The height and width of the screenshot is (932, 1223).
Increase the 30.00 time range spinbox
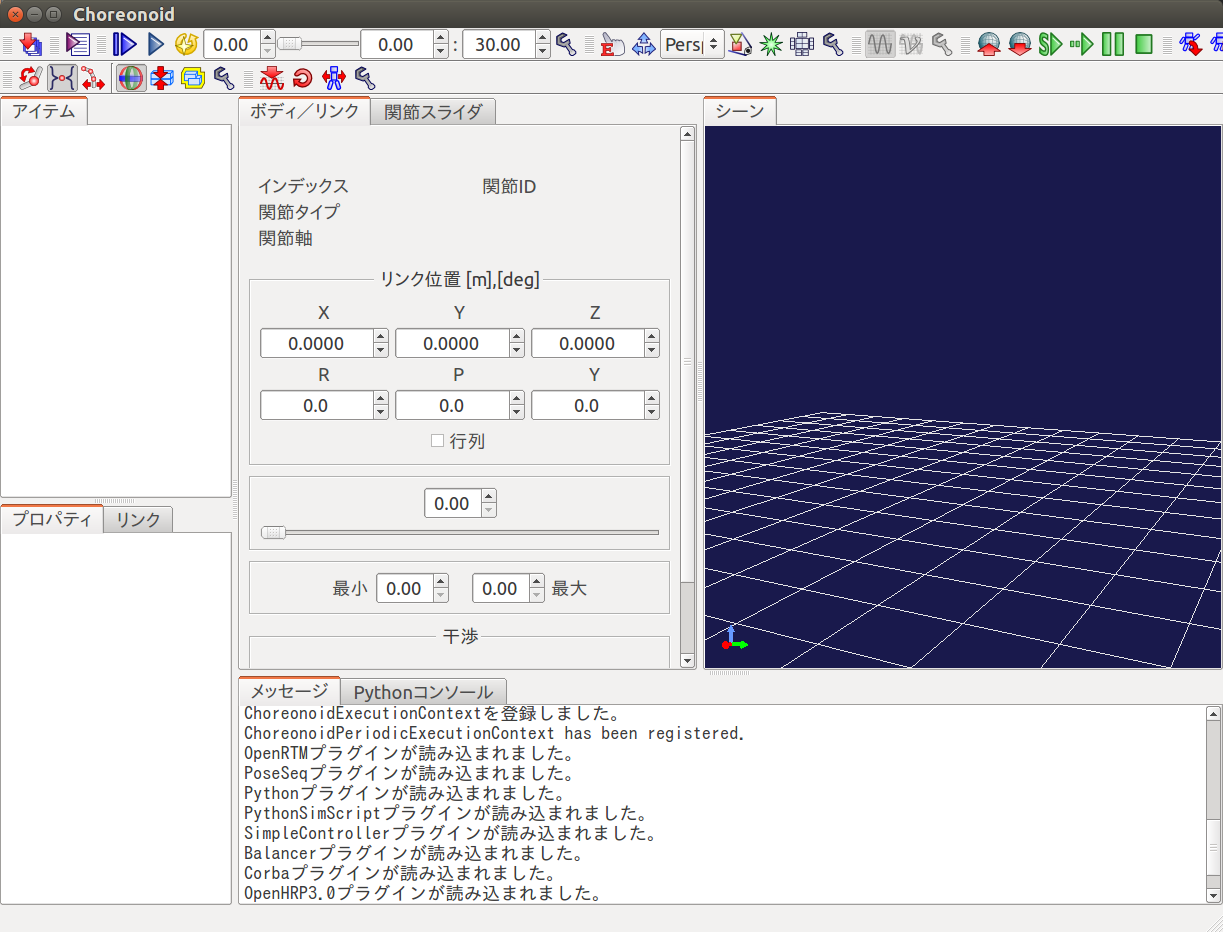(x=542, y=37)
